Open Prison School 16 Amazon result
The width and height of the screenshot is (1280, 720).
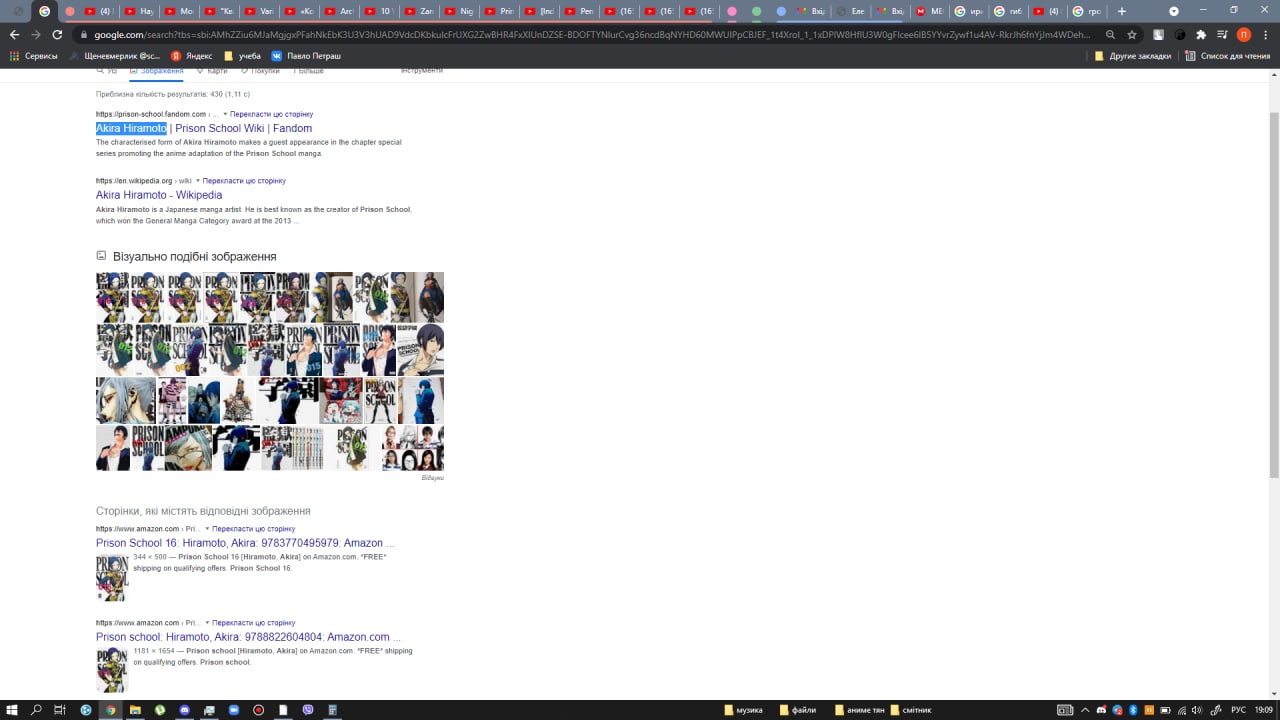(245, 543)
